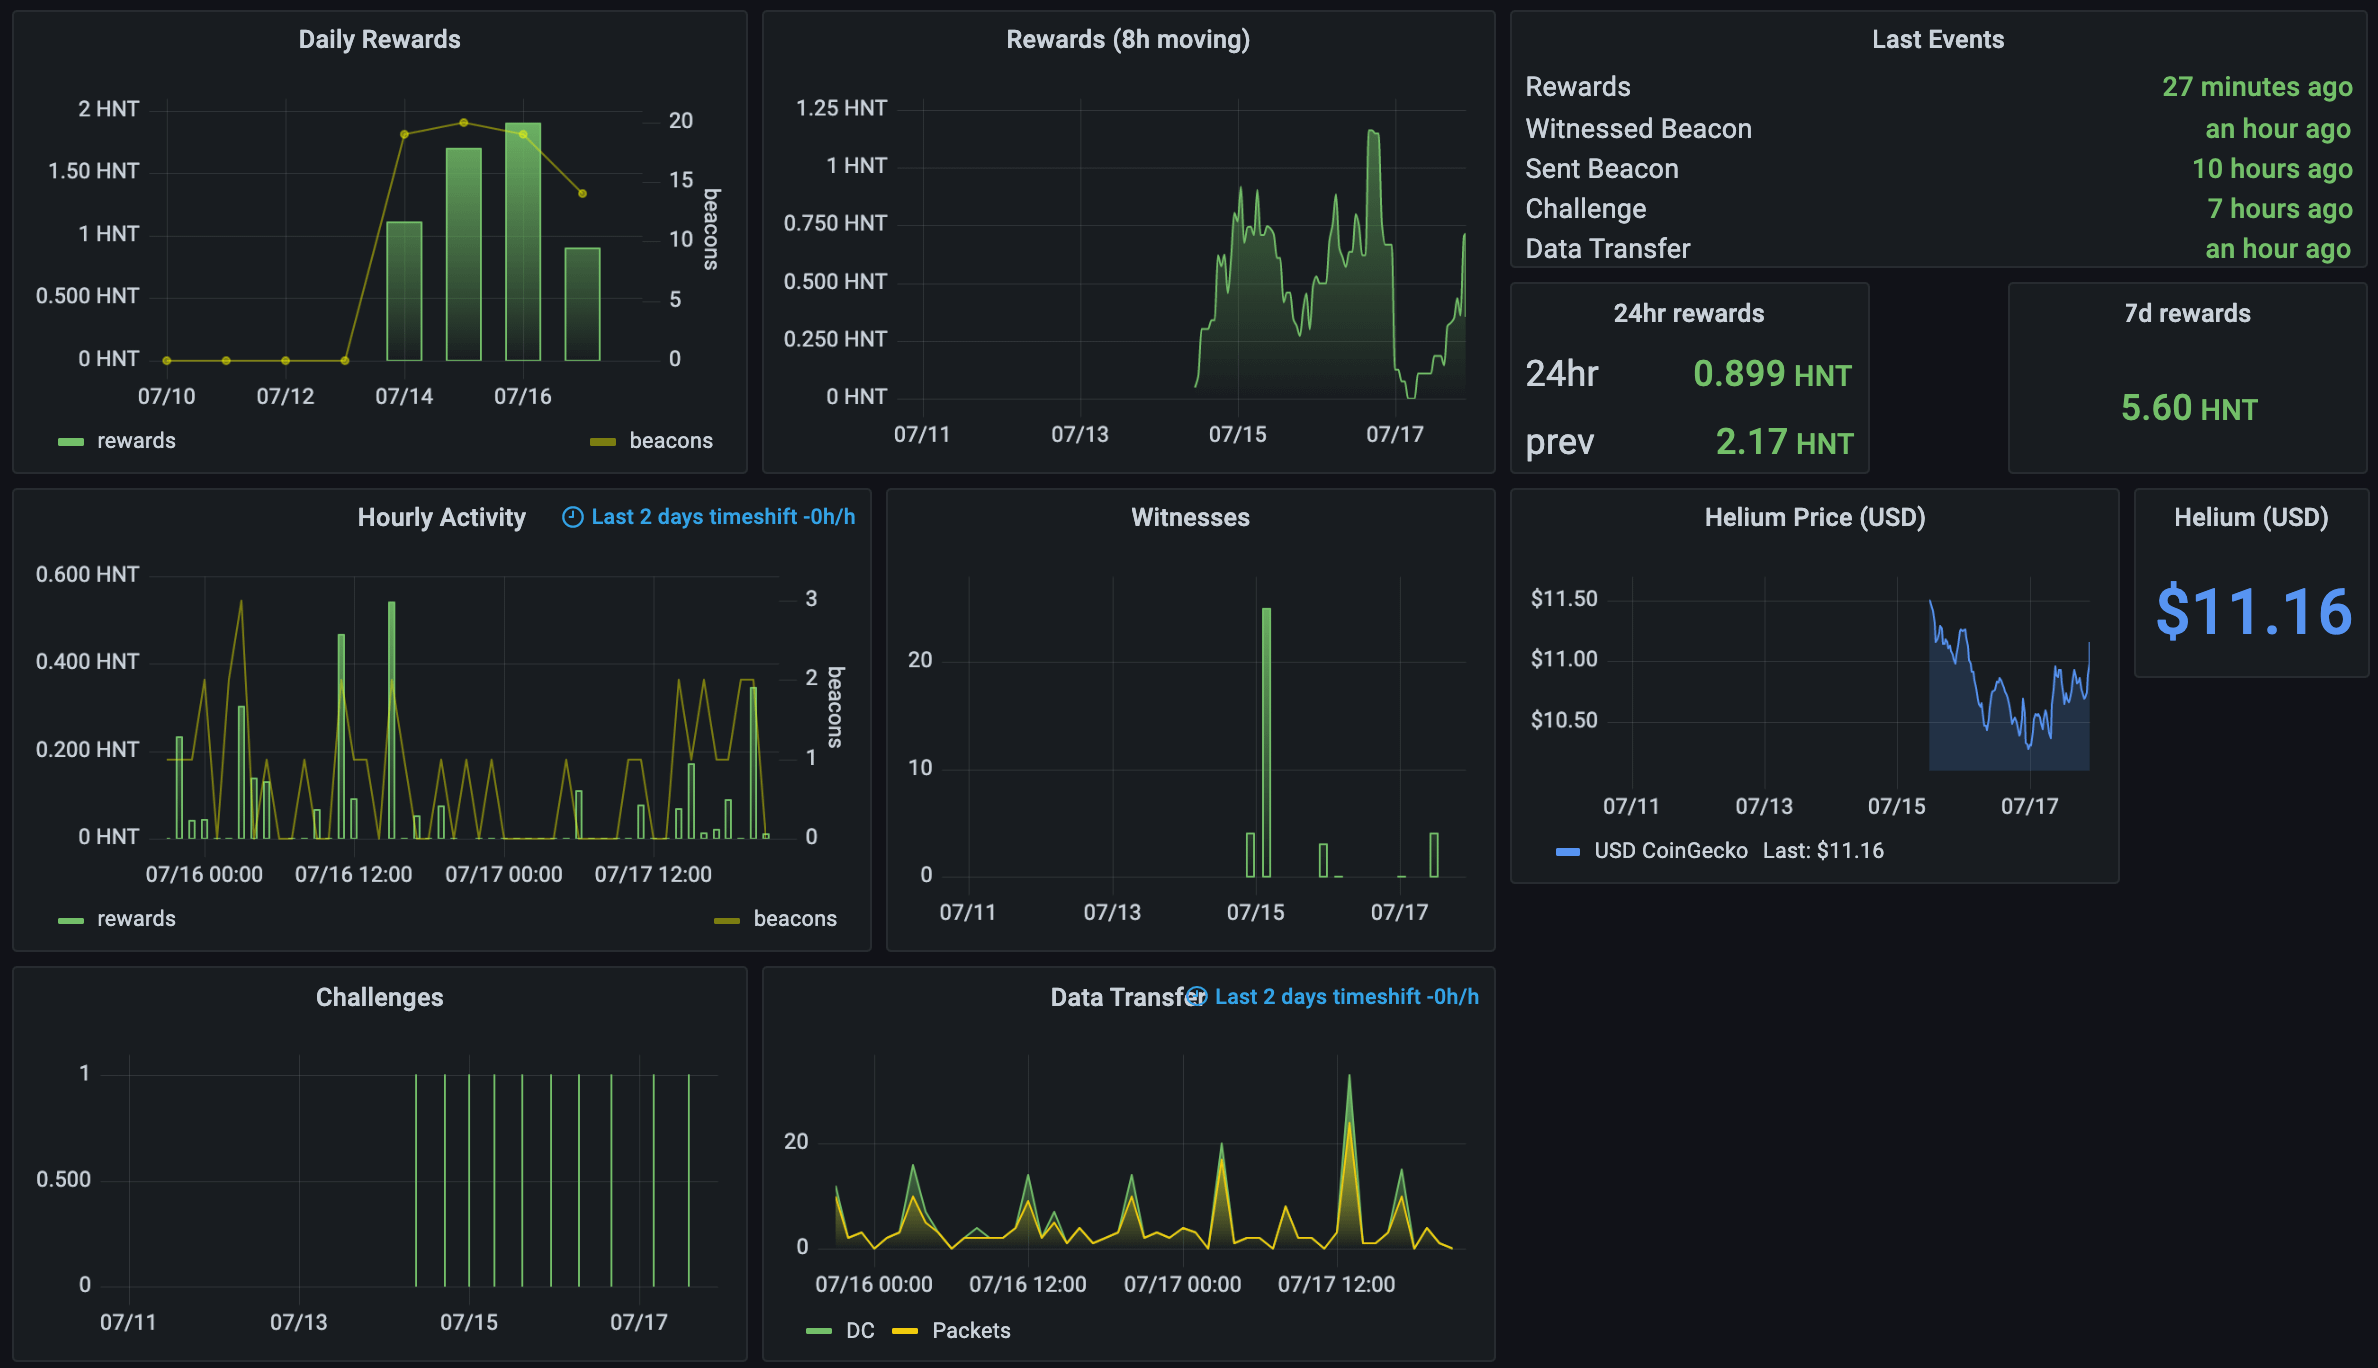The height and width of the screenshot is (1368, 2378).
Task: Click the yellow Packets legend marker in Data Transfer
Action: point(905,1331)
